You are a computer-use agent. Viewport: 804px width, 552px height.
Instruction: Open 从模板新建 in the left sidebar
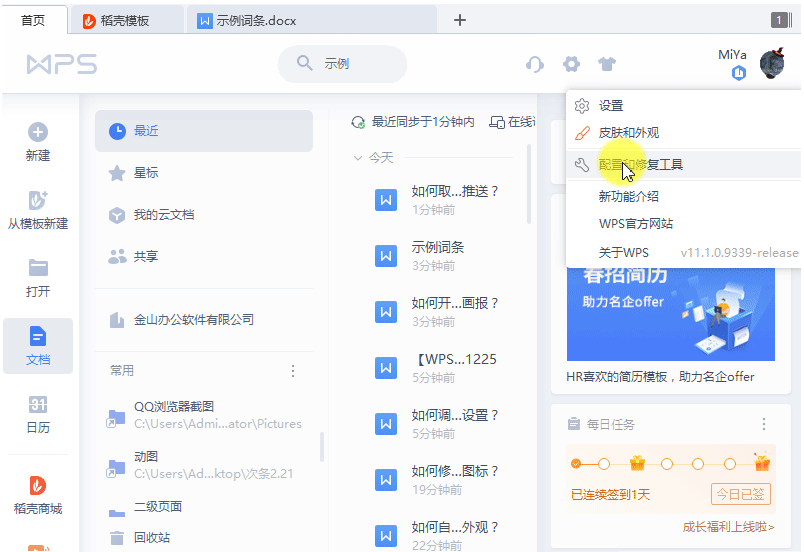38,210
